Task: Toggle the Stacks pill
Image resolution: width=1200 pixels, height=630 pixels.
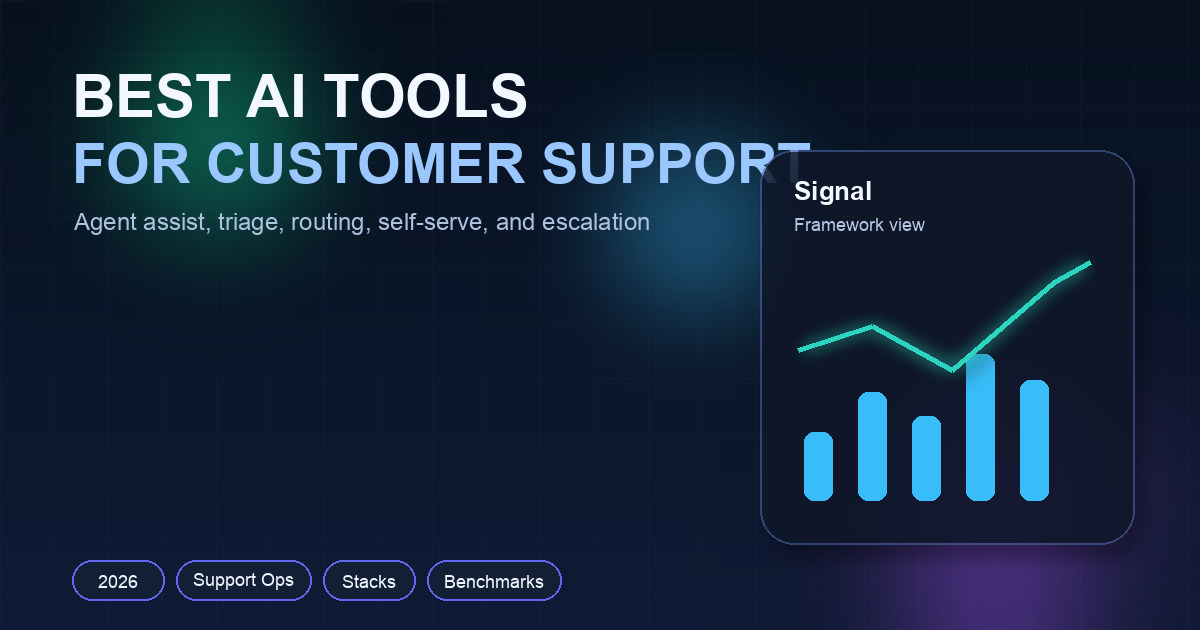Action: pyautogui.click(x=369, y=580)
